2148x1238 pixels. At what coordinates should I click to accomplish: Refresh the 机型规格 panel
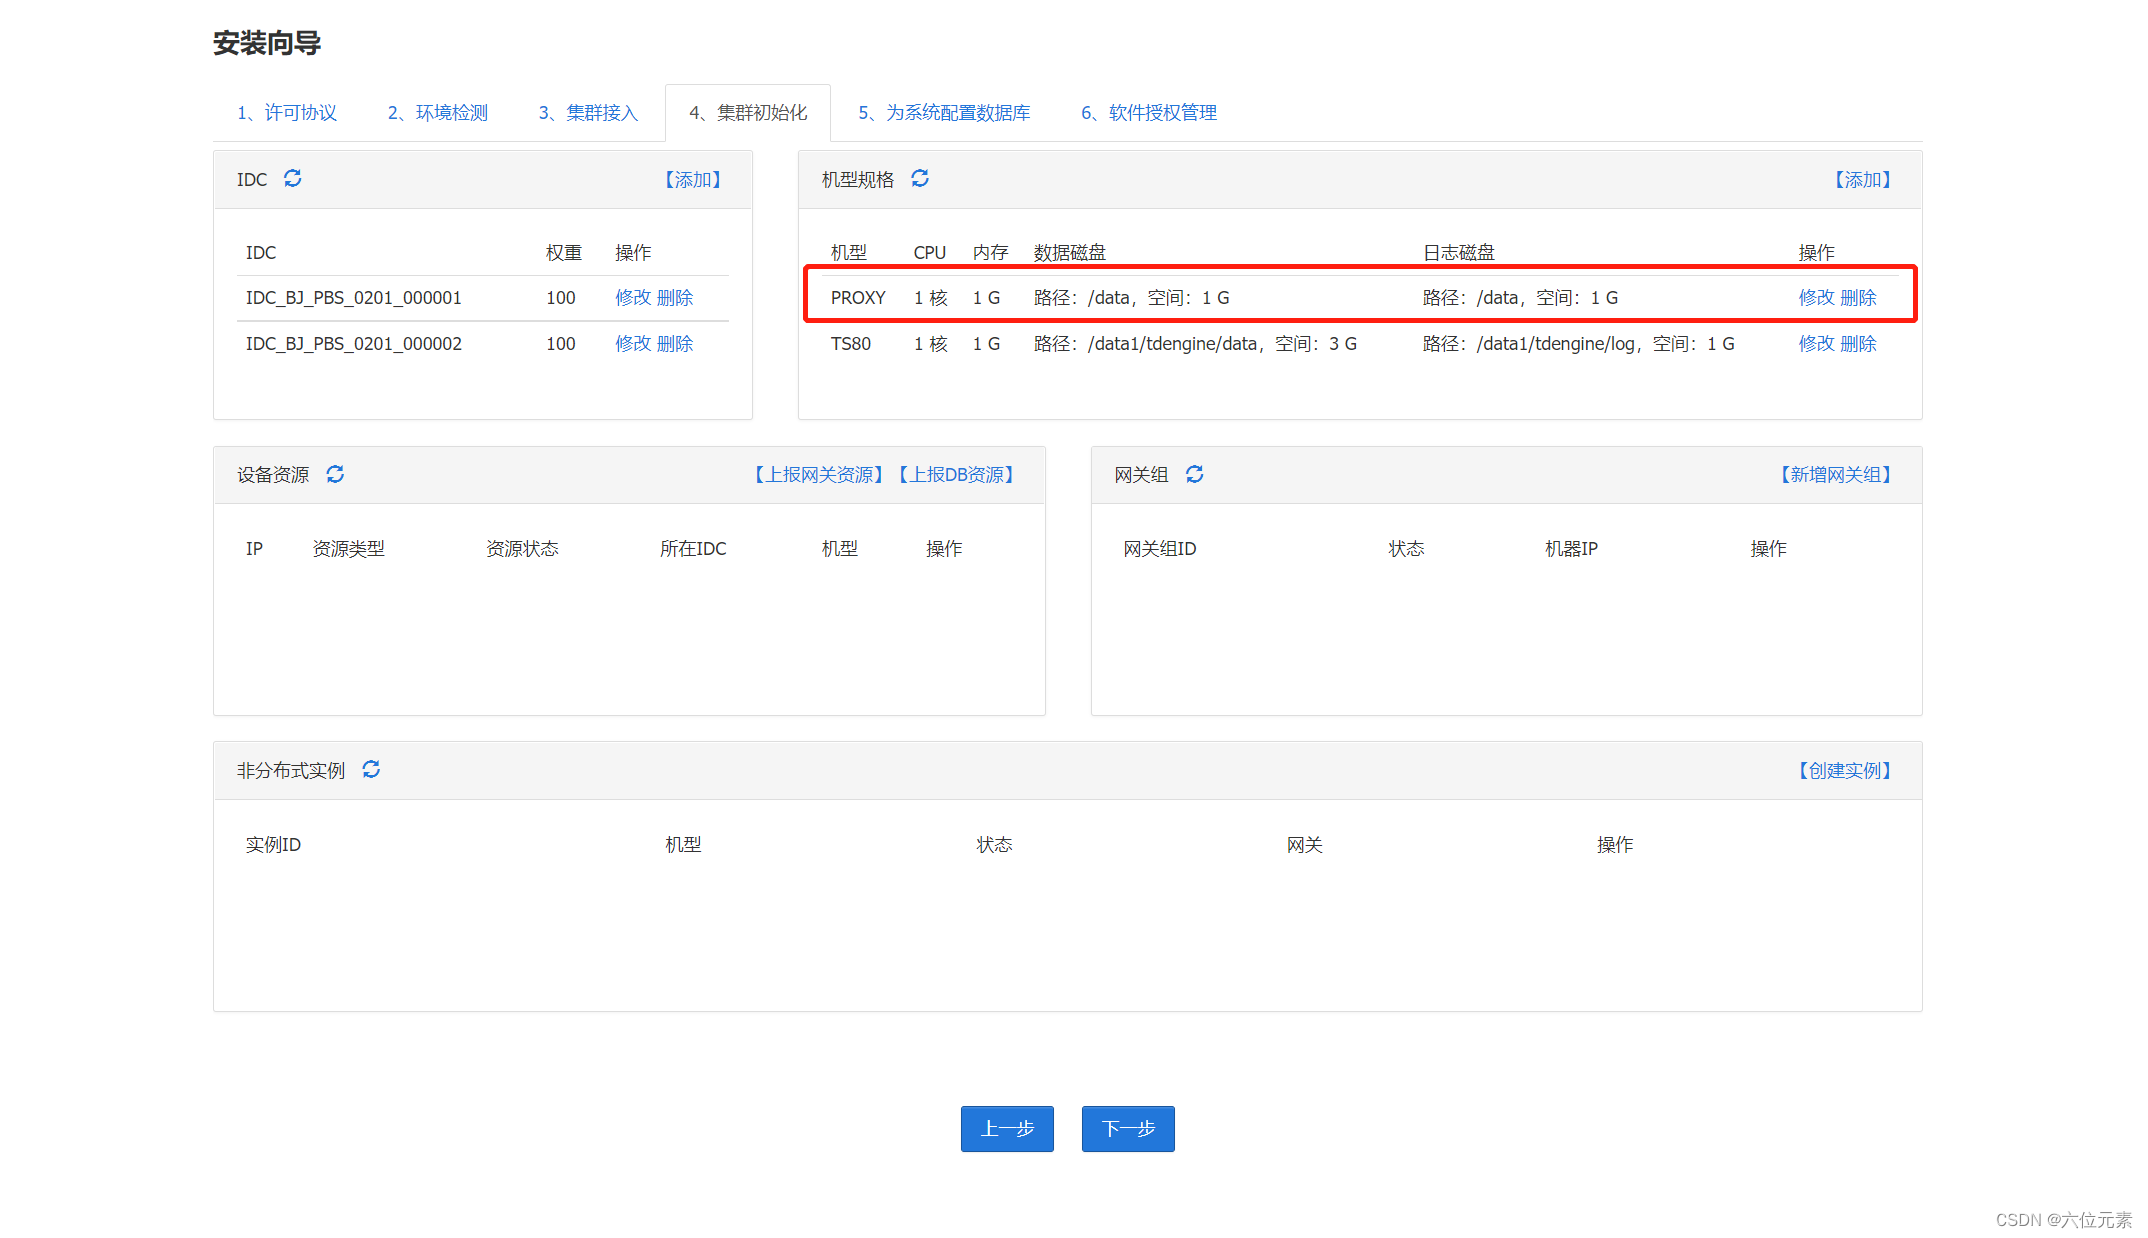click(920, 179)
